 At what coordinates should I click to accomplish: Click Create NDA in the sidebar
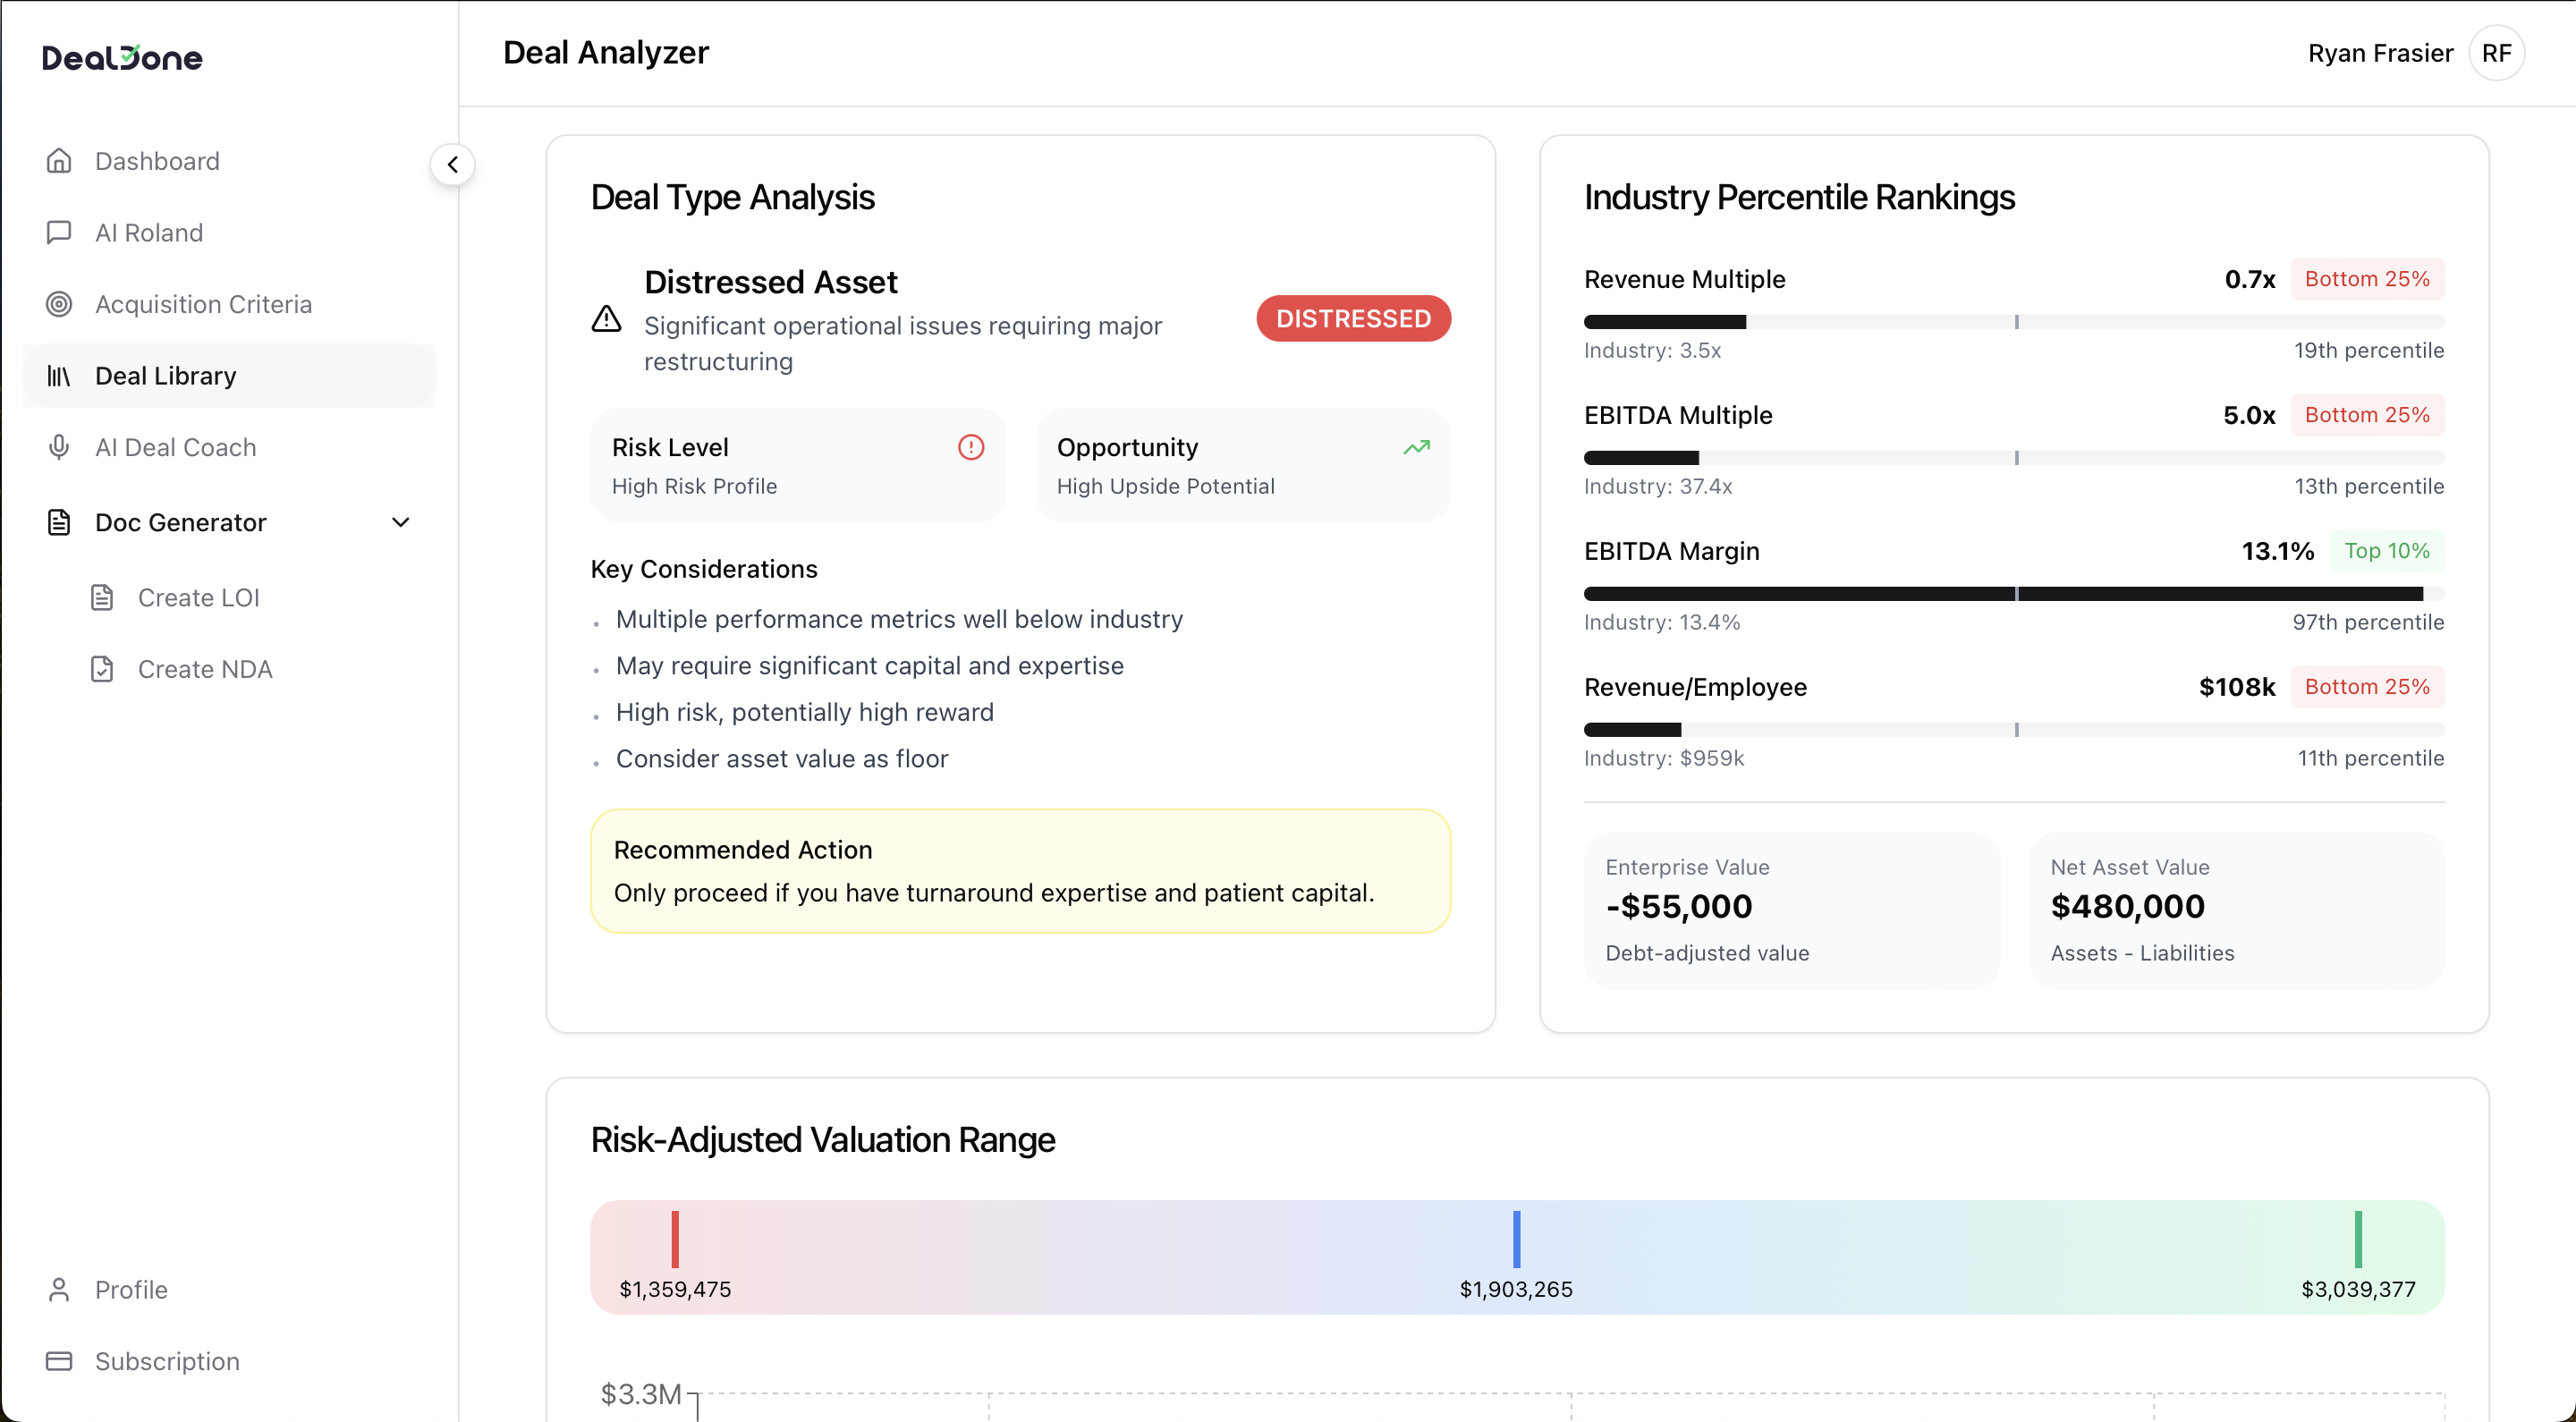(x=205, y=668)
